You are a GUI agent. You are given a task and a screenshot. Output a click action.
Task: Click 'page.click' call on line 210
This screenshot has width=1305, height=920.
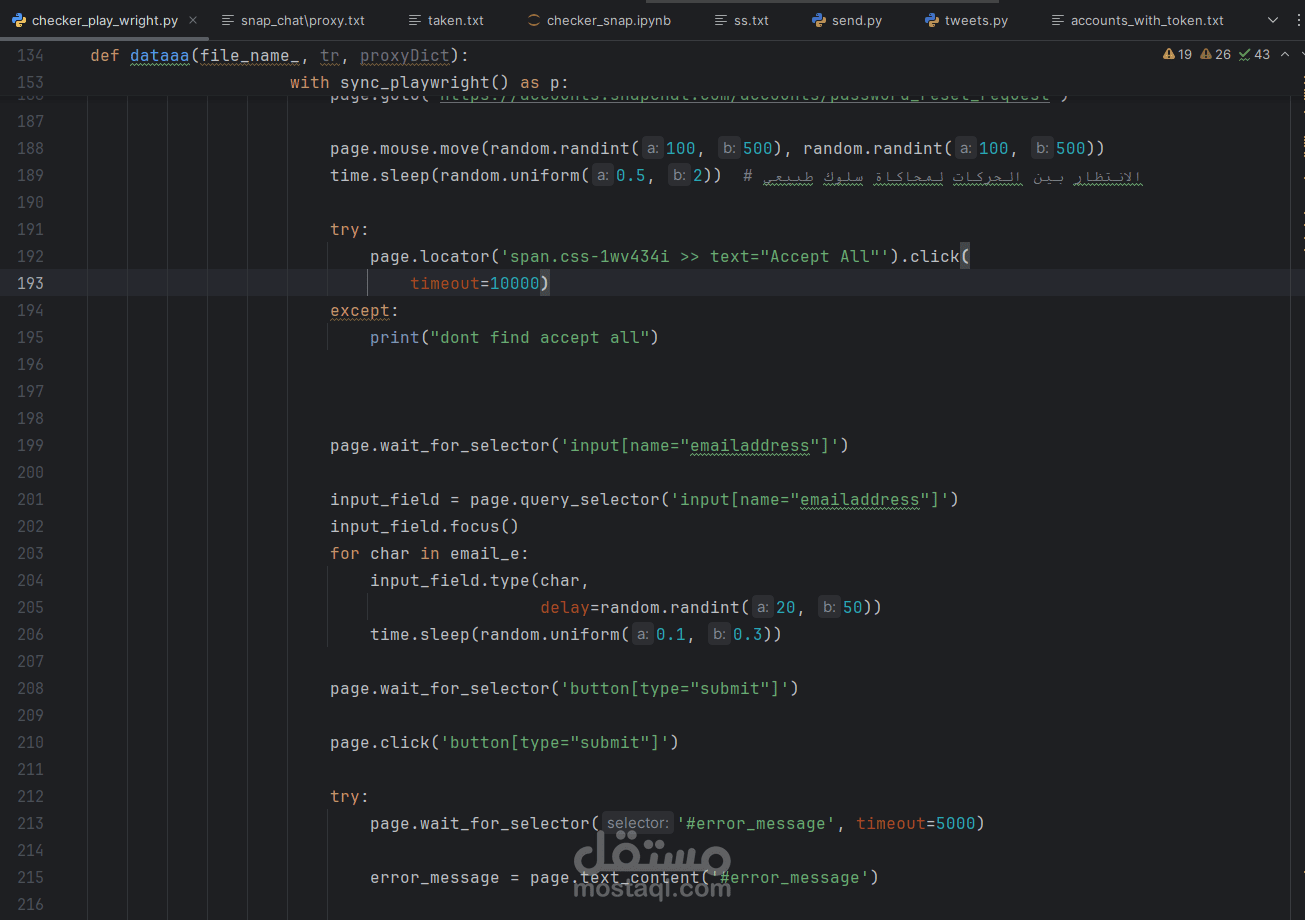[x=380, y=742]
